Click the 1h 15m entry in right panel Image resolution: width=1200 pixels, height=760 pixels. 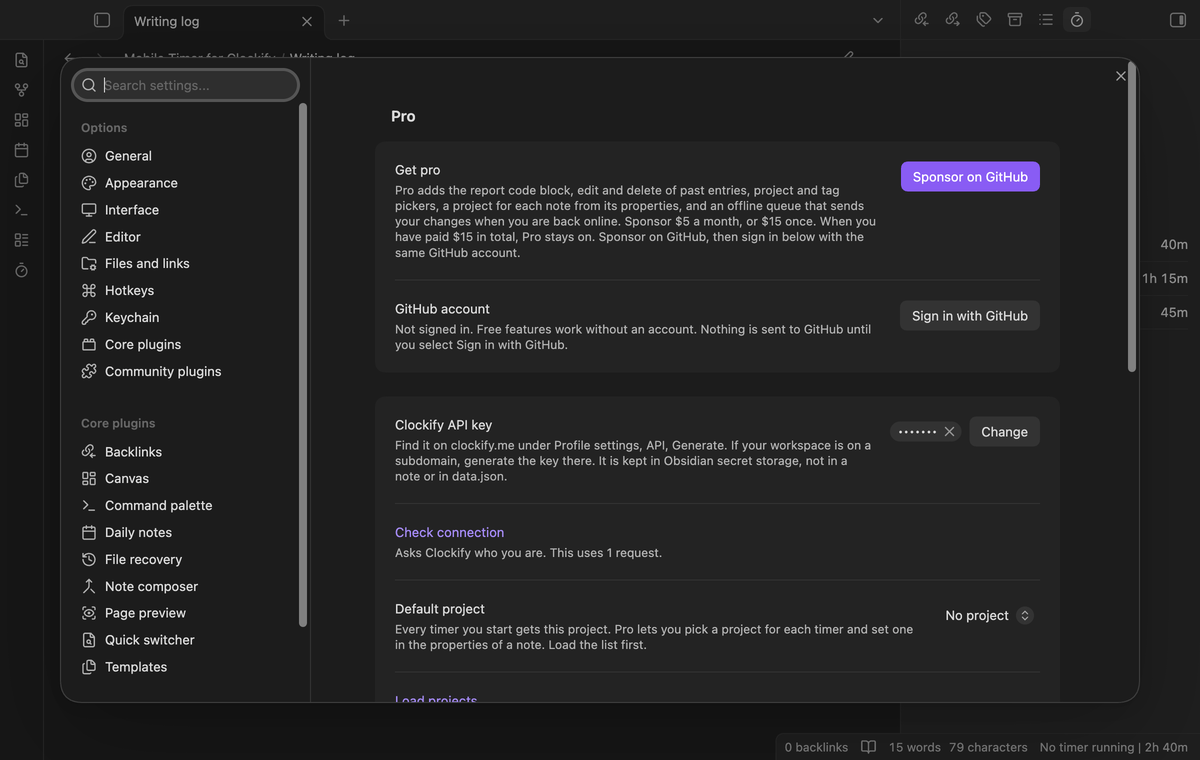1165,279
